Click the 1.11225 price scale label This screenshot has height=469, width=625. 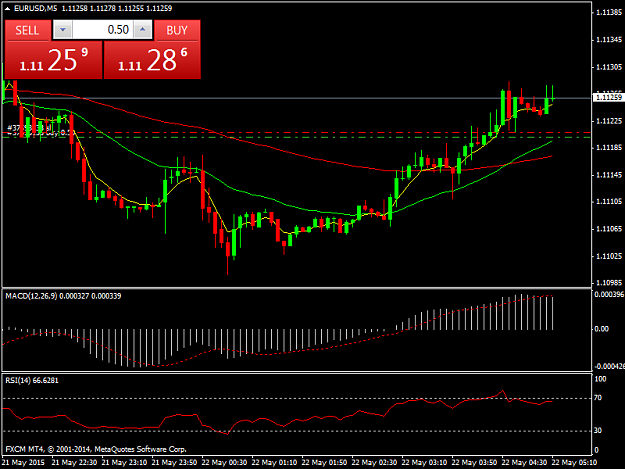tap(609, 121)
